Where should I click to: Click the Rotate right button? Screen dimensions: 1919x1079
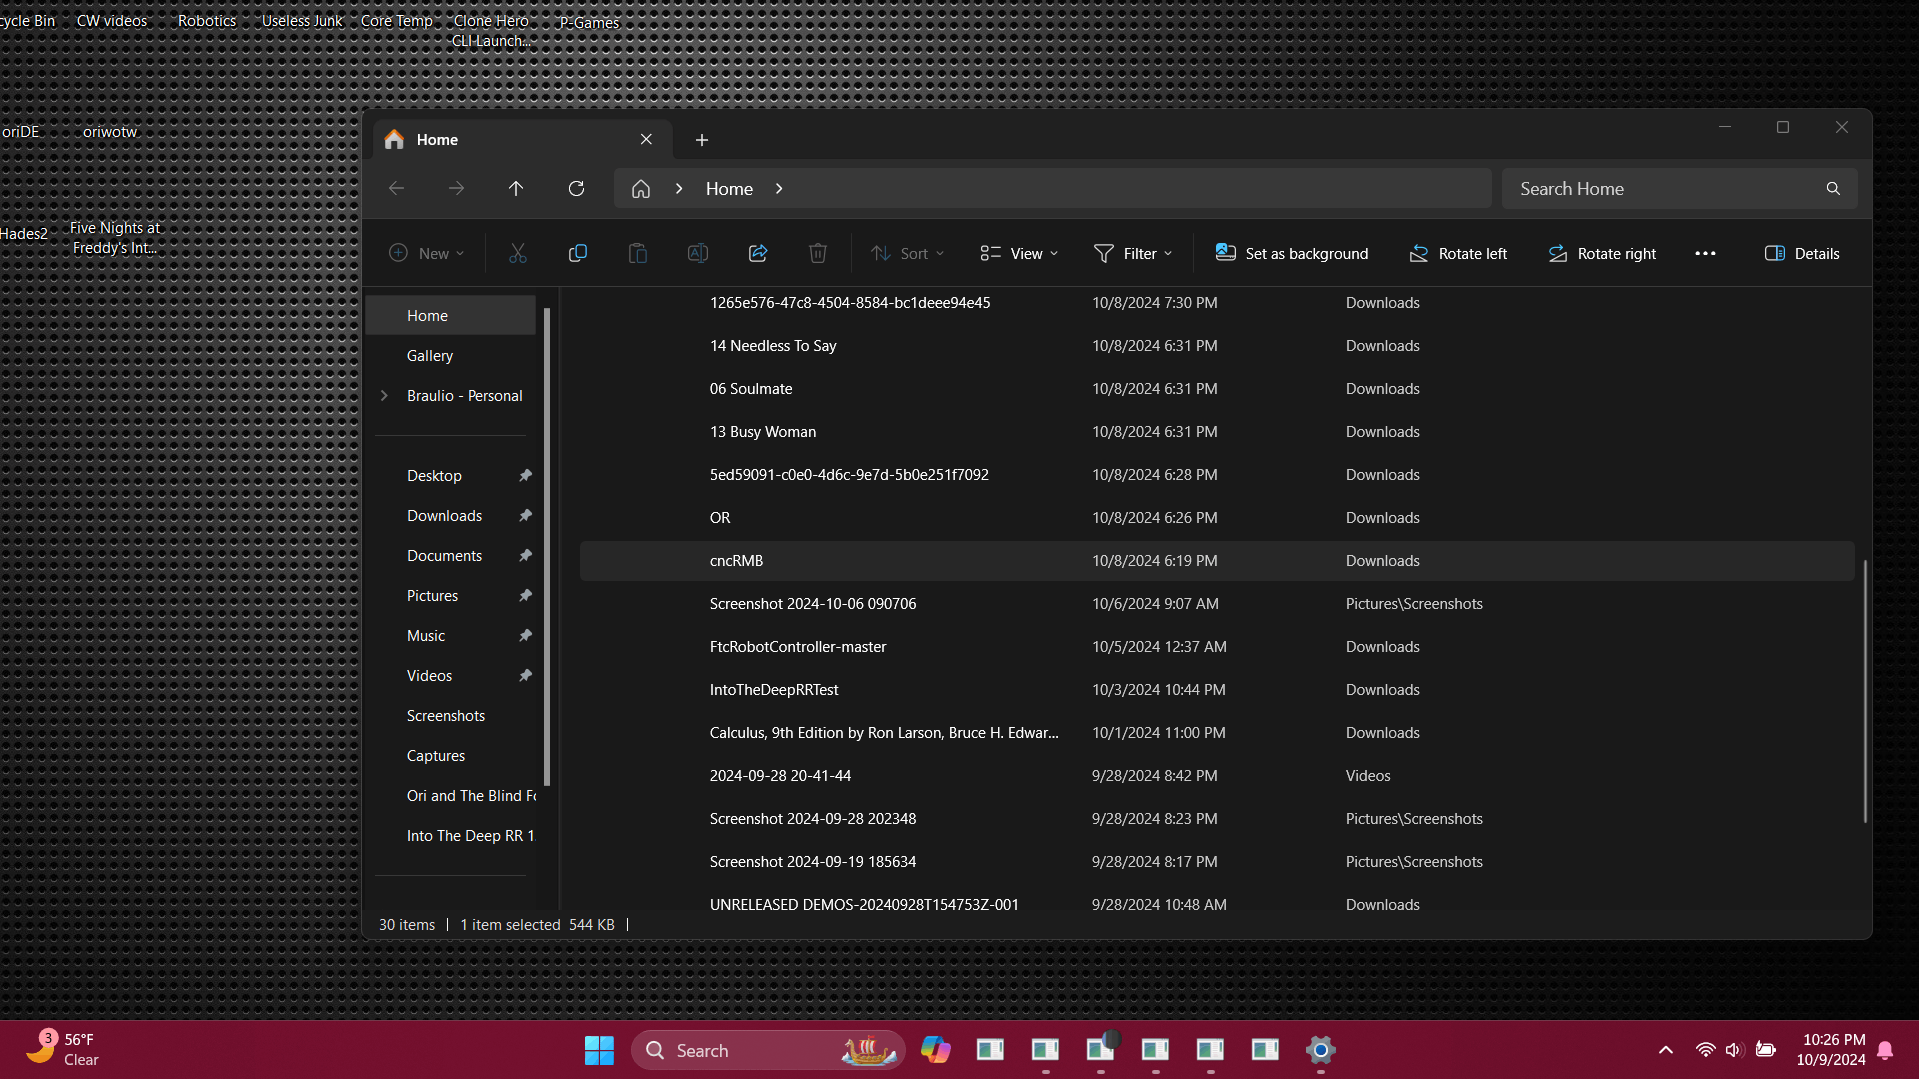[1602, 254]
